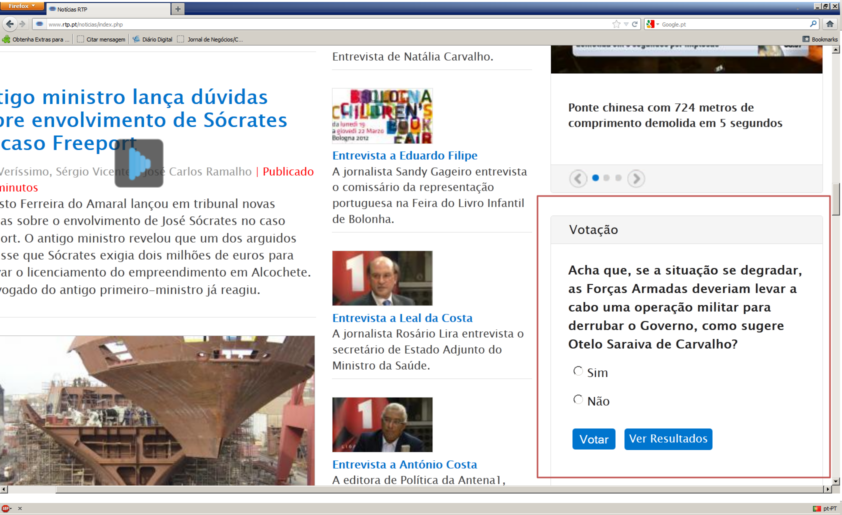Image resolution: width=842 pixels, height=515 pixels.
Task: Open a new tab with the plus button
Action: [178, 9]
